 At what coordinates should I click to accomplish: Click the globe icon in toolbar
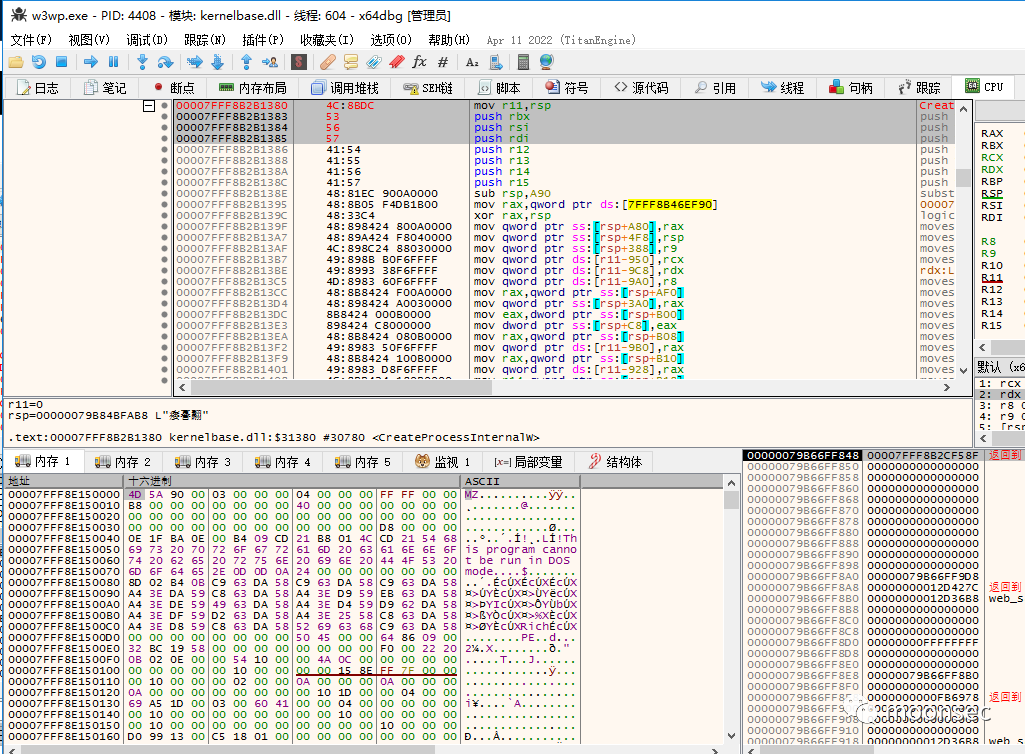(x=546, y=62)
